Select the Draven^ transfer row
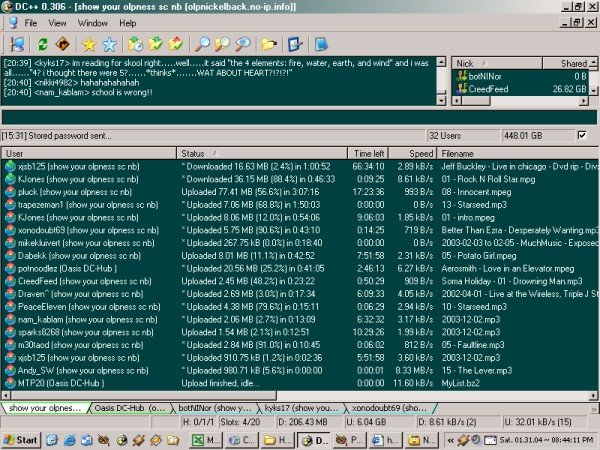The width and height of the screenshot is (600, 450). [x=299, y=294]
